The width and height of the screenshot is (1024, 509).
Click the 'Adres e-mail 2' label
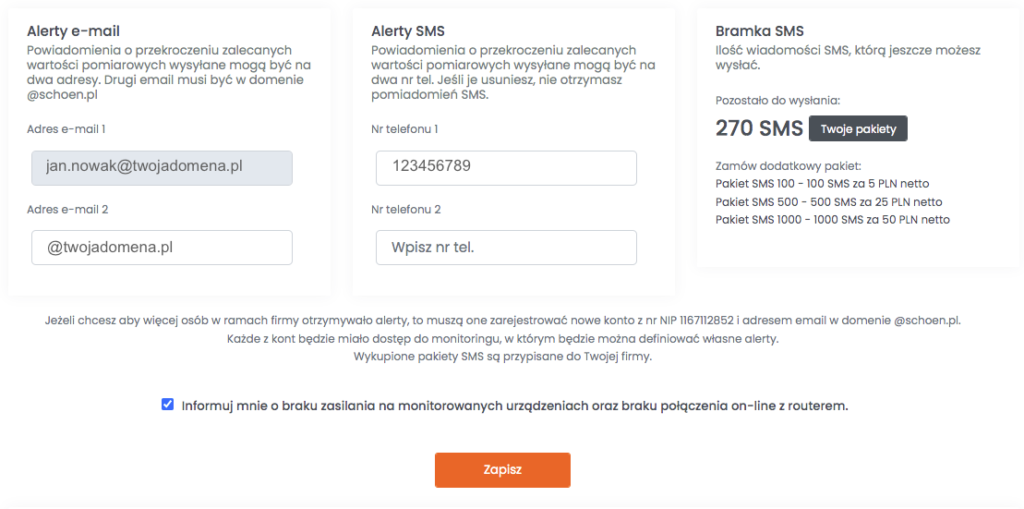[x=67, y=210]
